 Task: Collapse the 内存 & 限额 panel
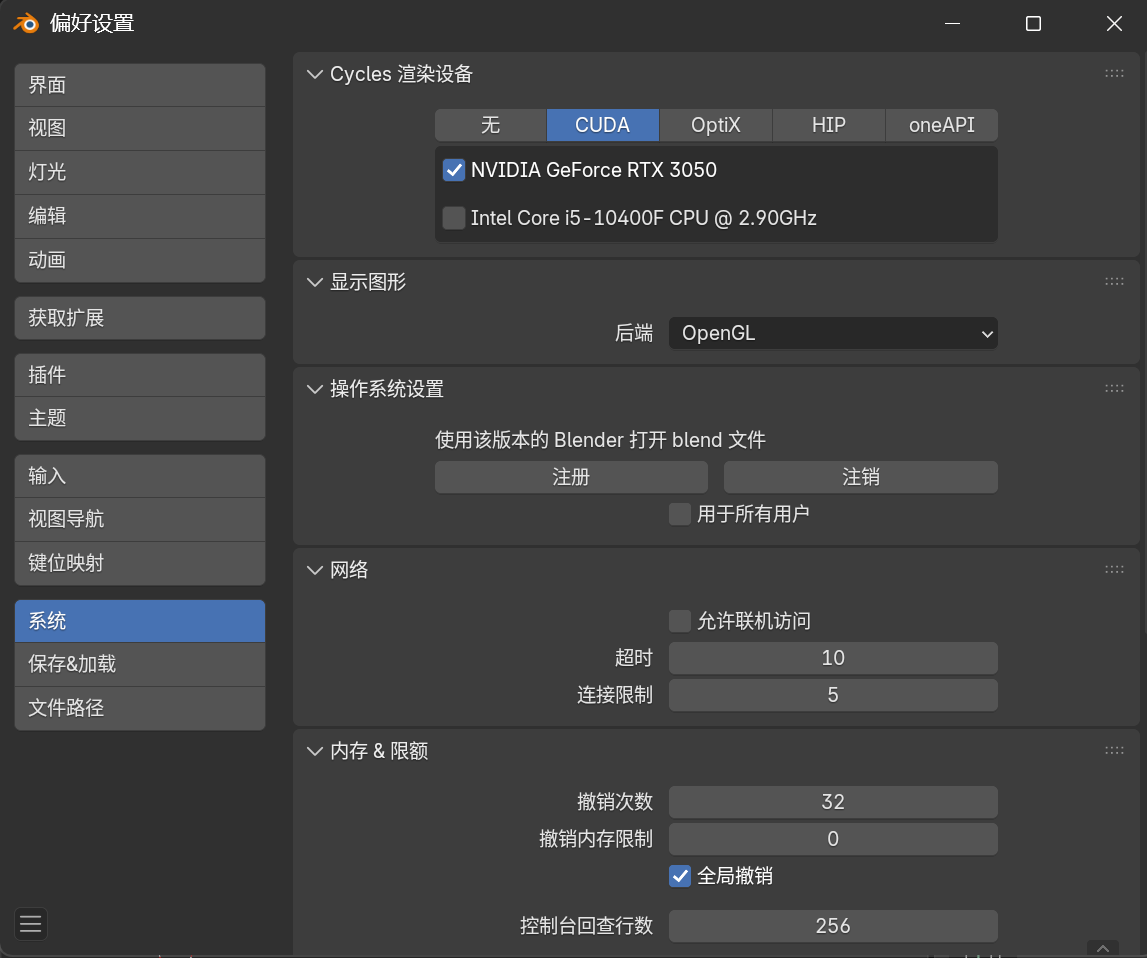coord(315,750)
